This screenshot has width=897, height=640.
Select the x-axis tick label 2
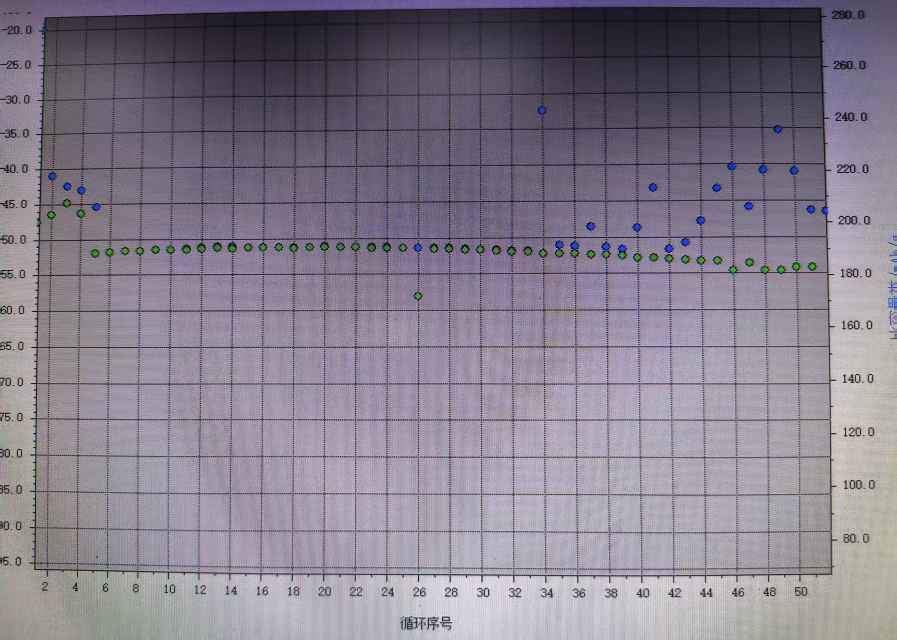[46, 590]
